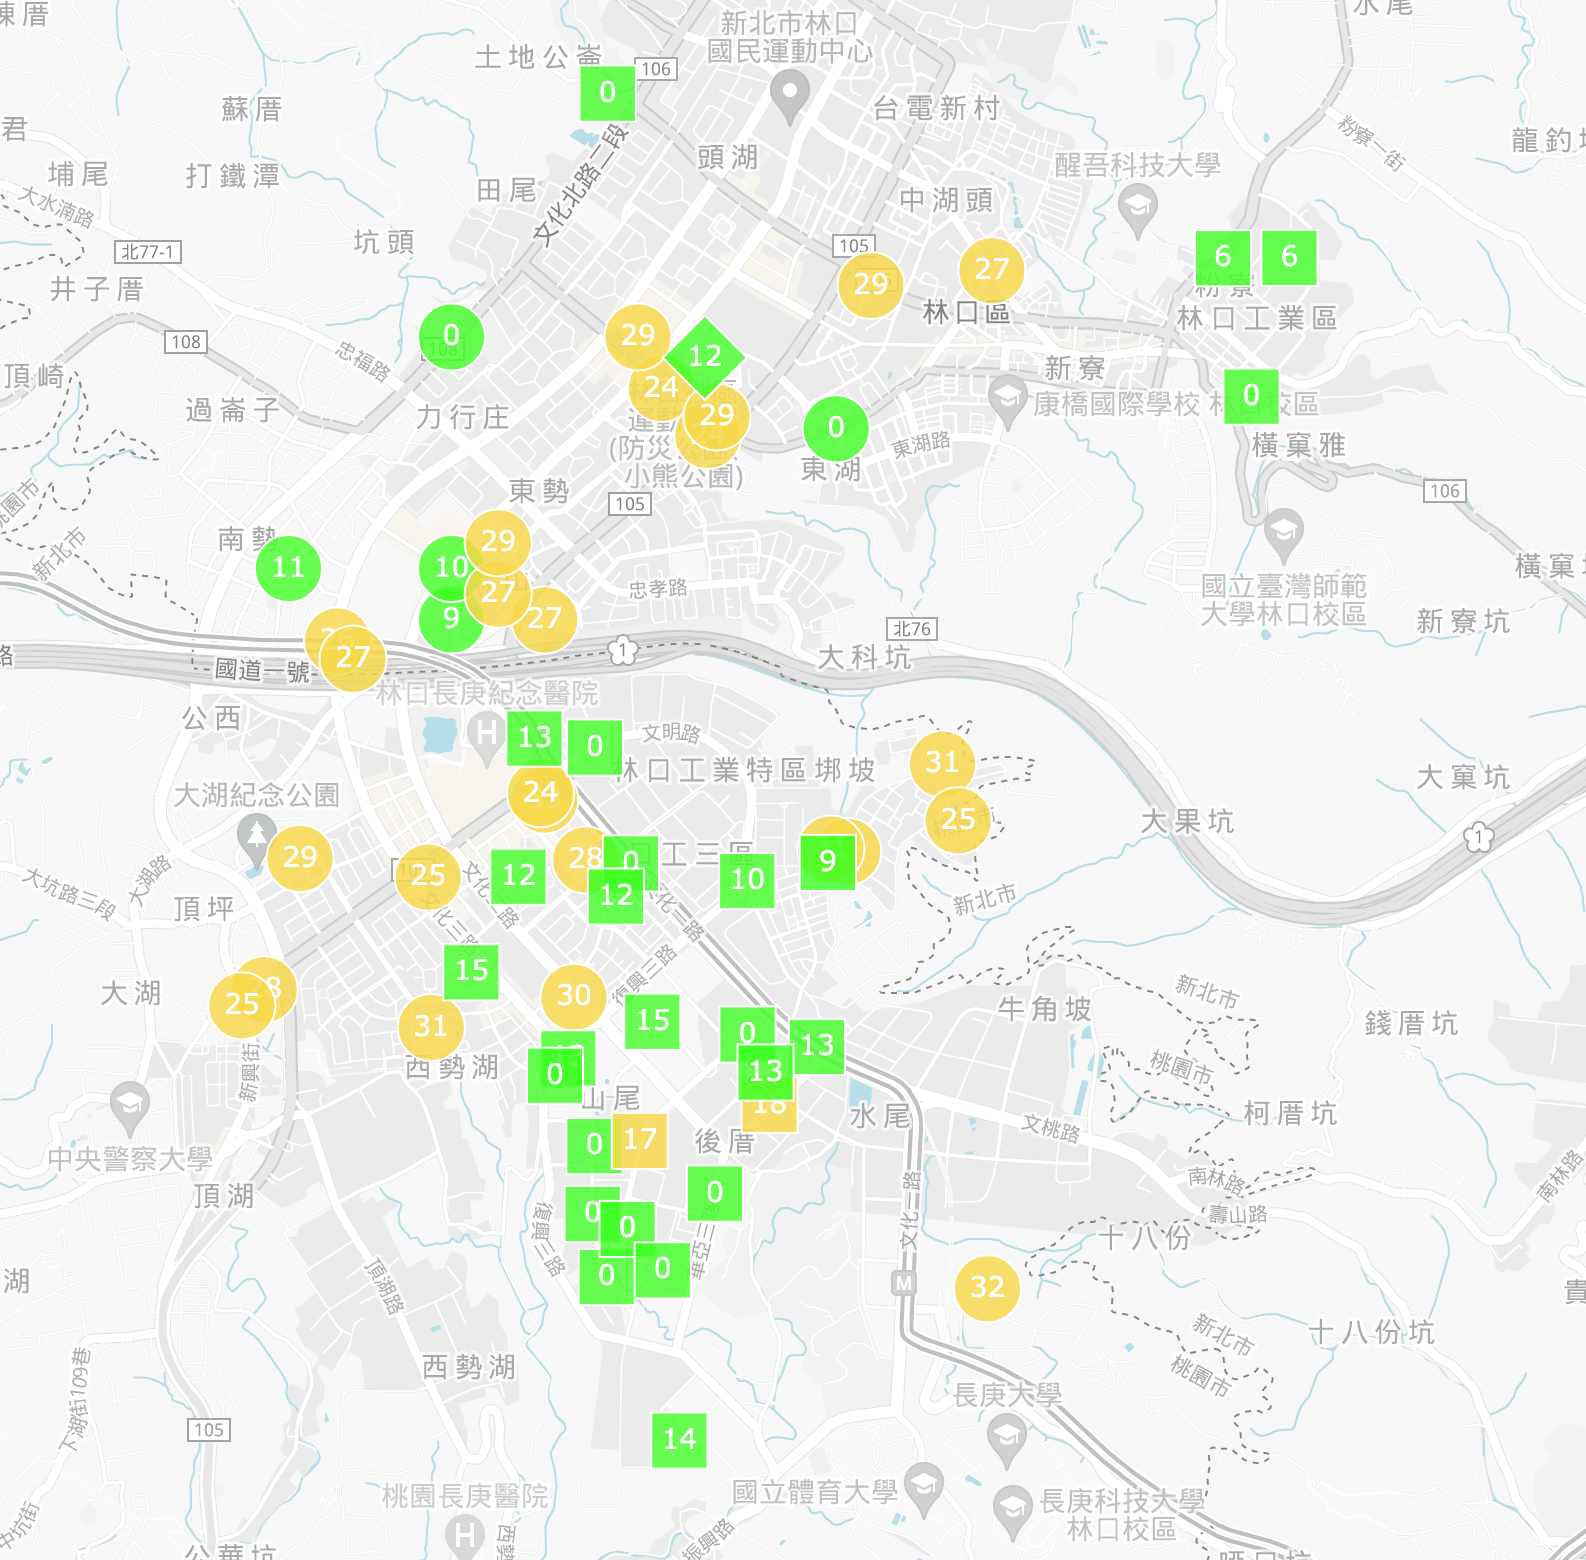The image size is (1586, 1560).
Task: Select the green 13 marker beside the hospital H icon
Action: click(x=534, y=738)
